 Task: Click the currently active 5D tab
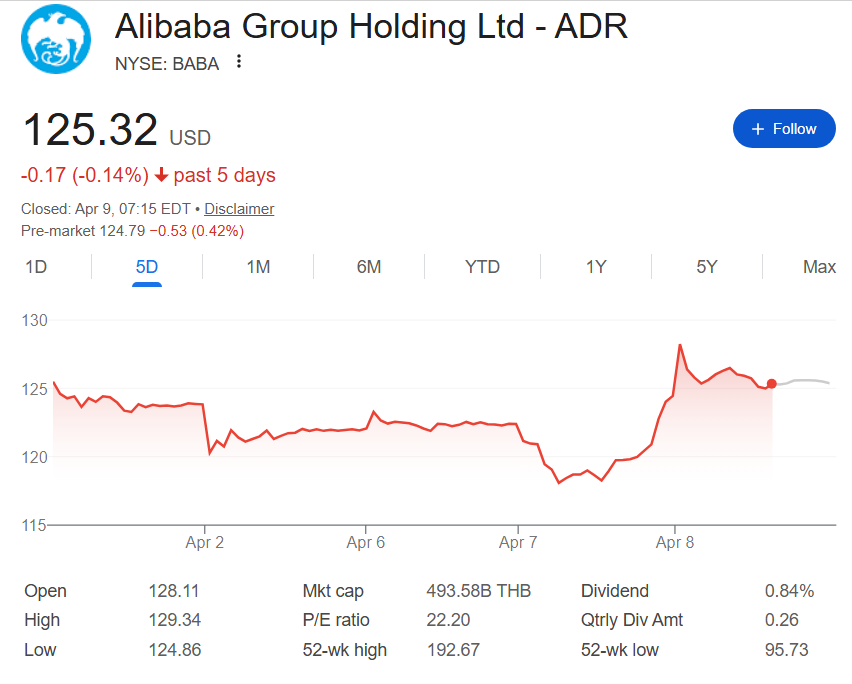pyautogui.click(x=146, y=267)
